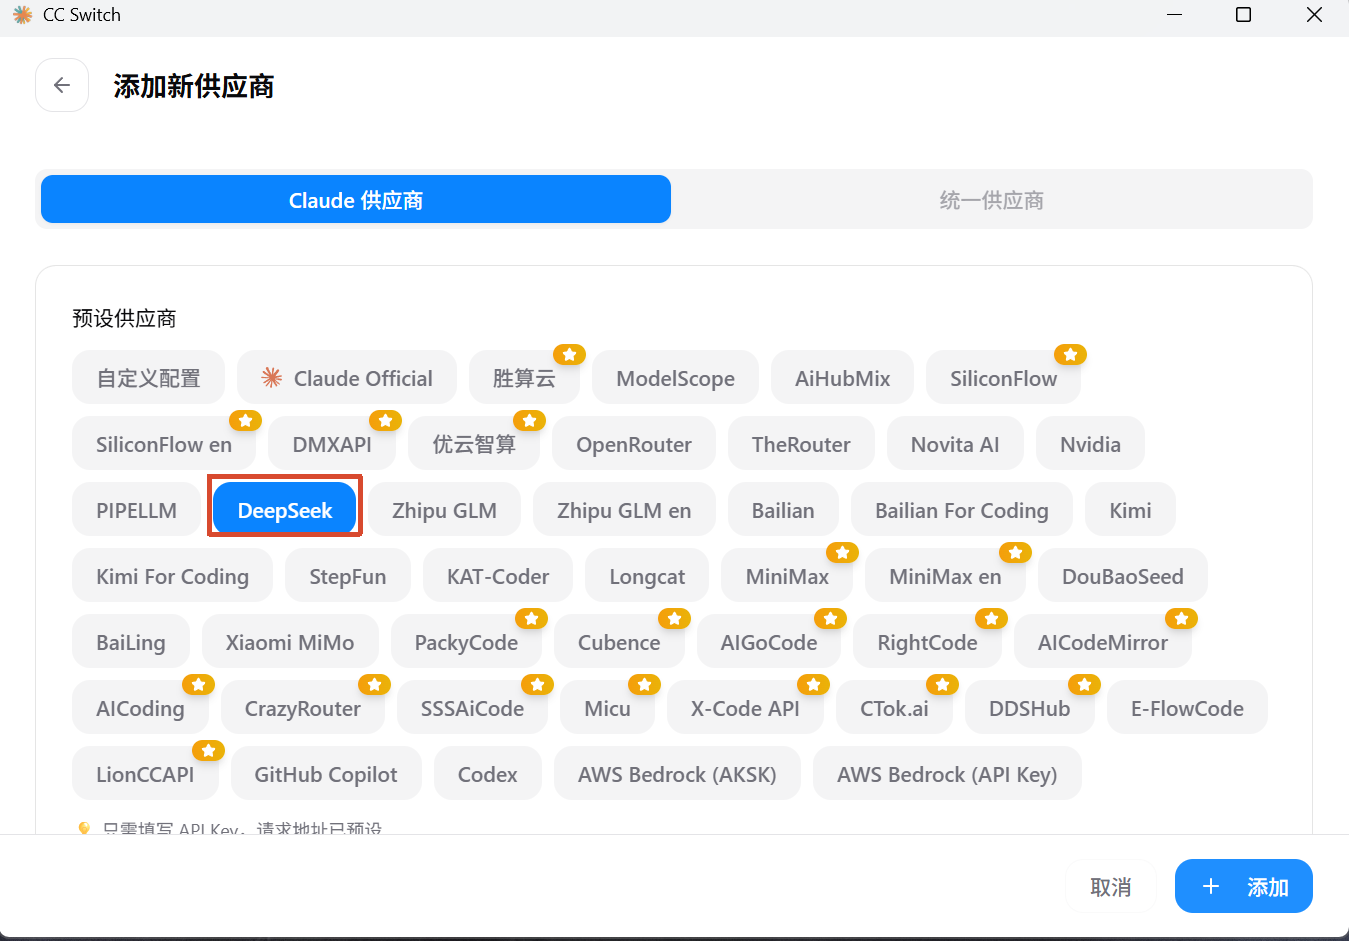
Task: Cancel with the 取消 button
Action: (1110, 886)
